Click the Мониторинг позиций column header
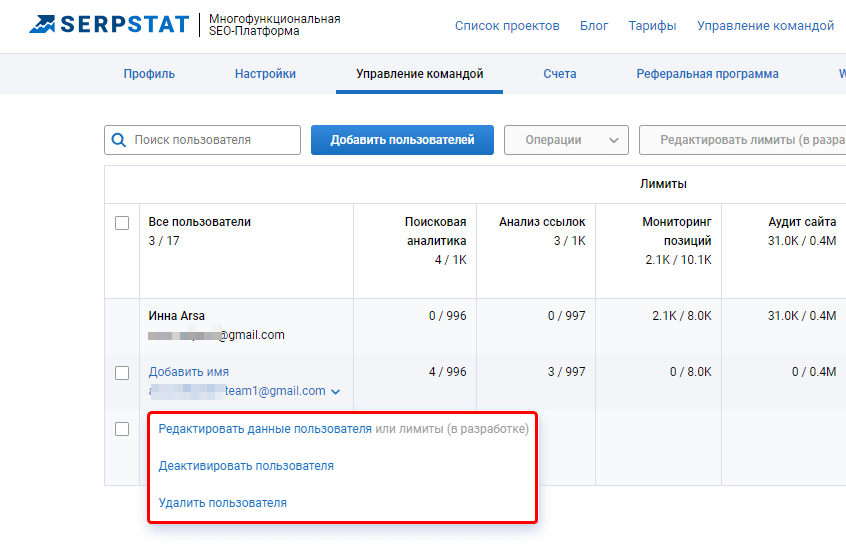 click(677, 231)
